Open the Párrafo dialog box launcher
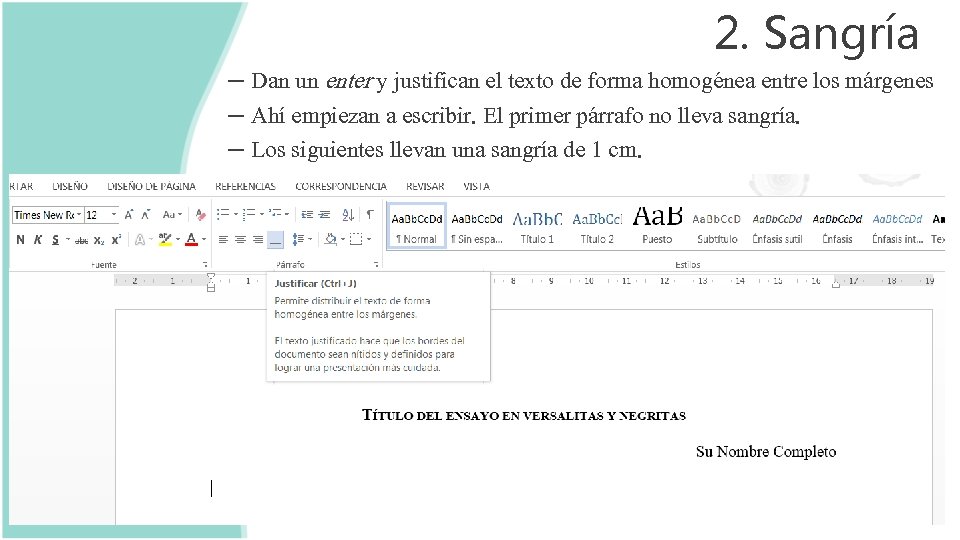 (x=376, y=264)
